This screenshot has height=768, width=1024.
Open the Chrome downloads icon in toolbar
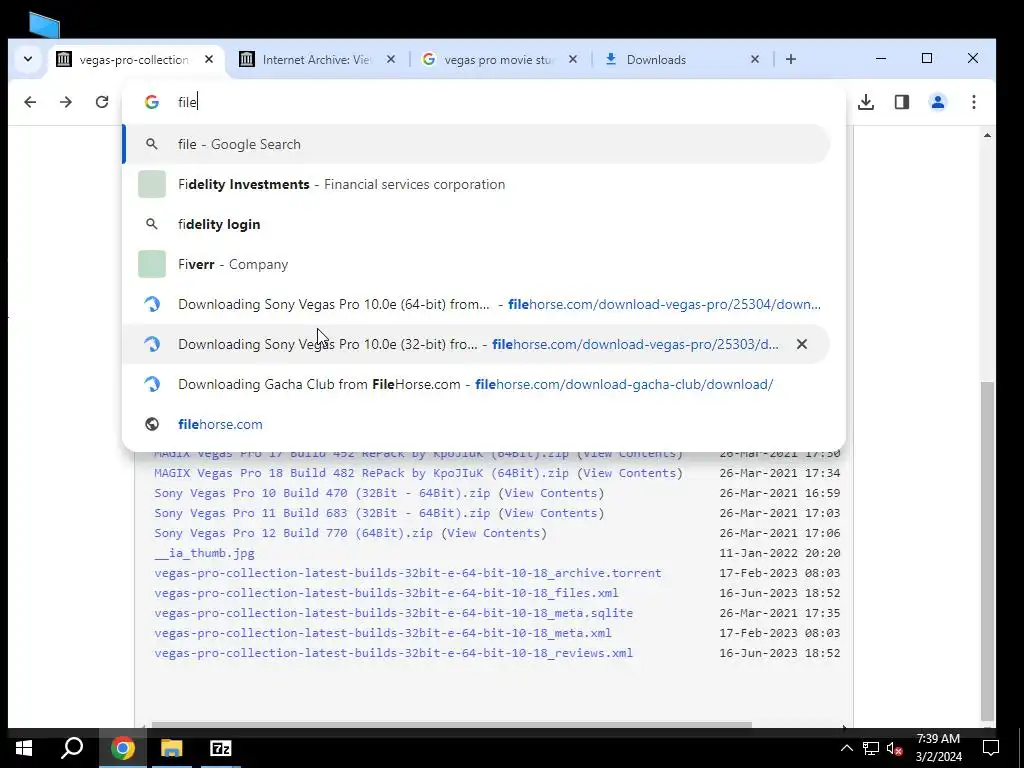pos(866,102)
